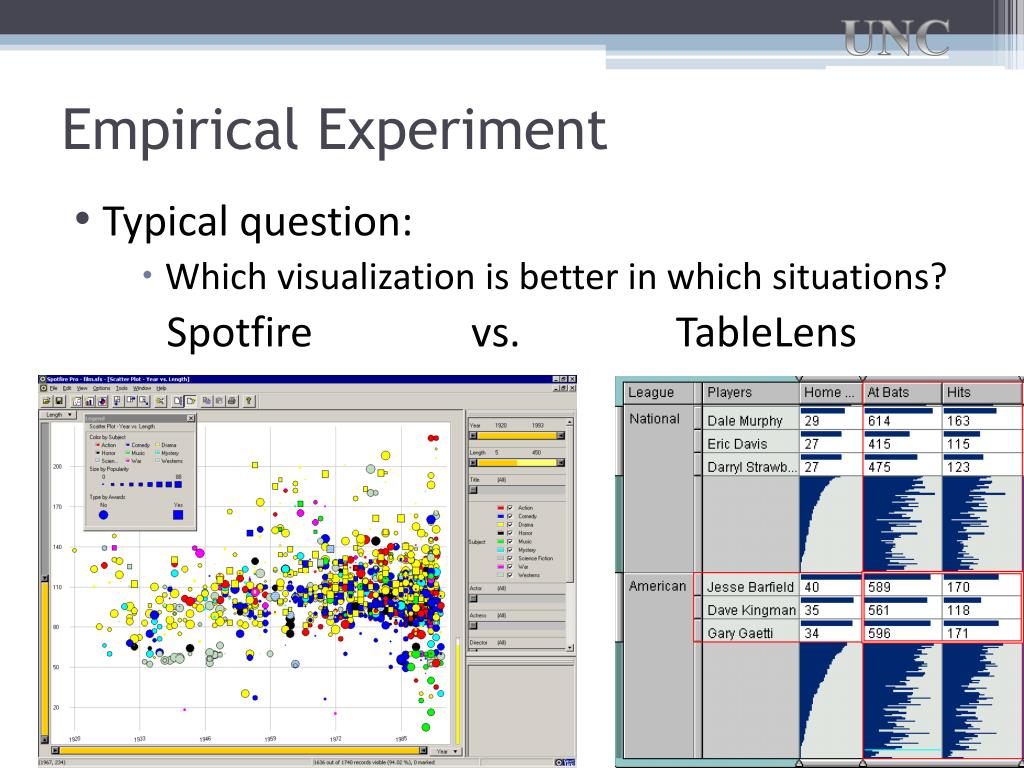The image size is (1024, 768).
Task: Click the question mark help icon
Action: 249,401
